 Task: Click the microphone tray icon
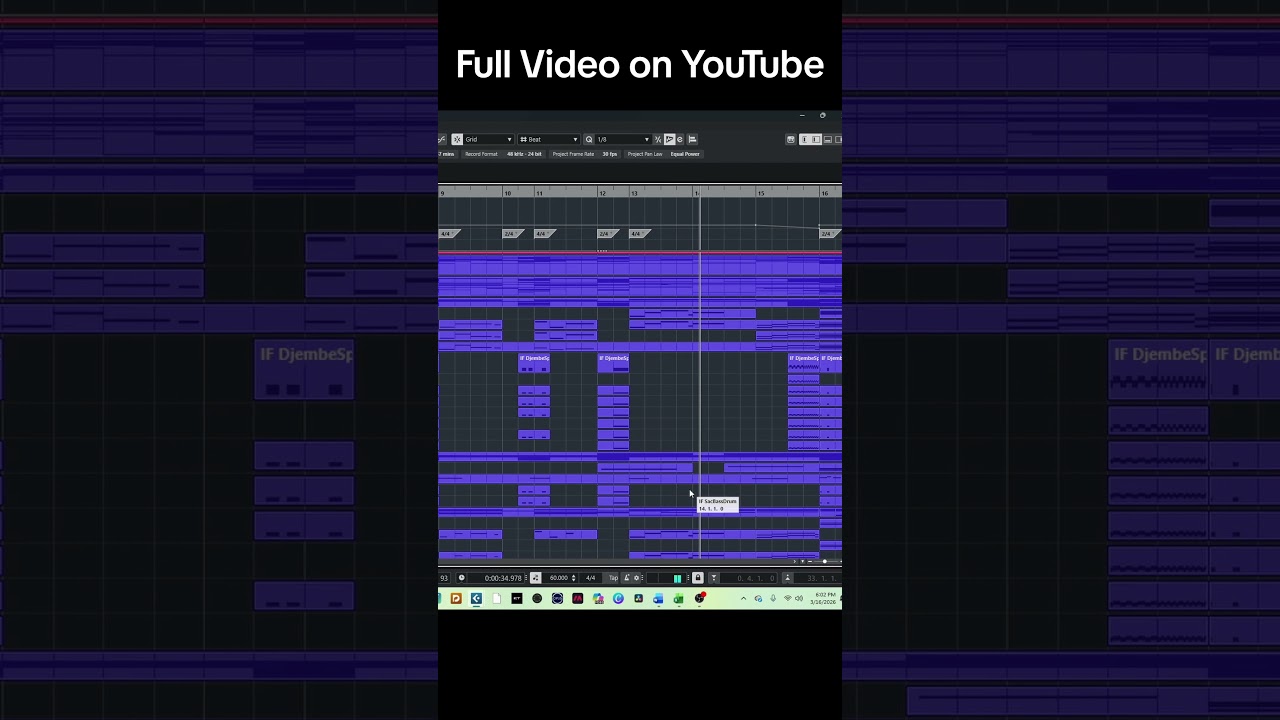click(773, 599)
